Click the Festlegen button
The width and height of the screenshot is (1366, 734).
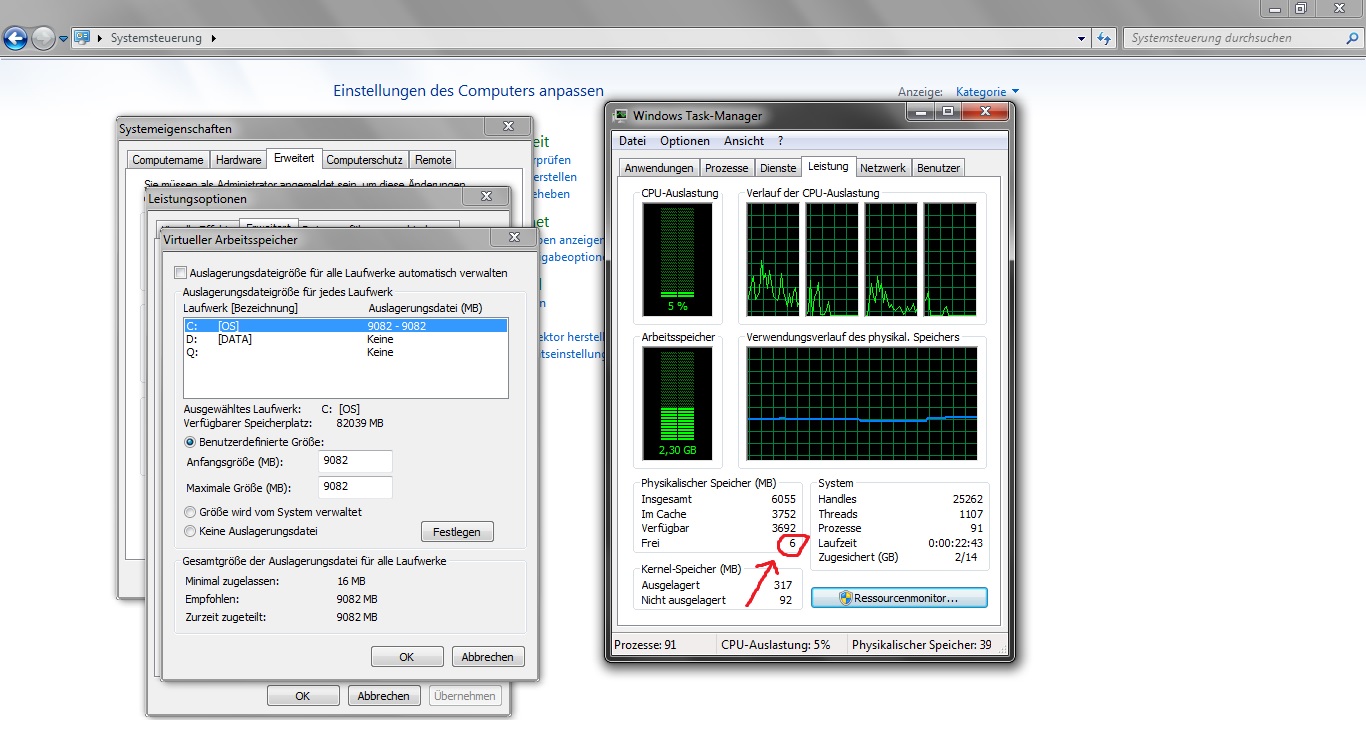pyautogui.click(x=457, y=532)
